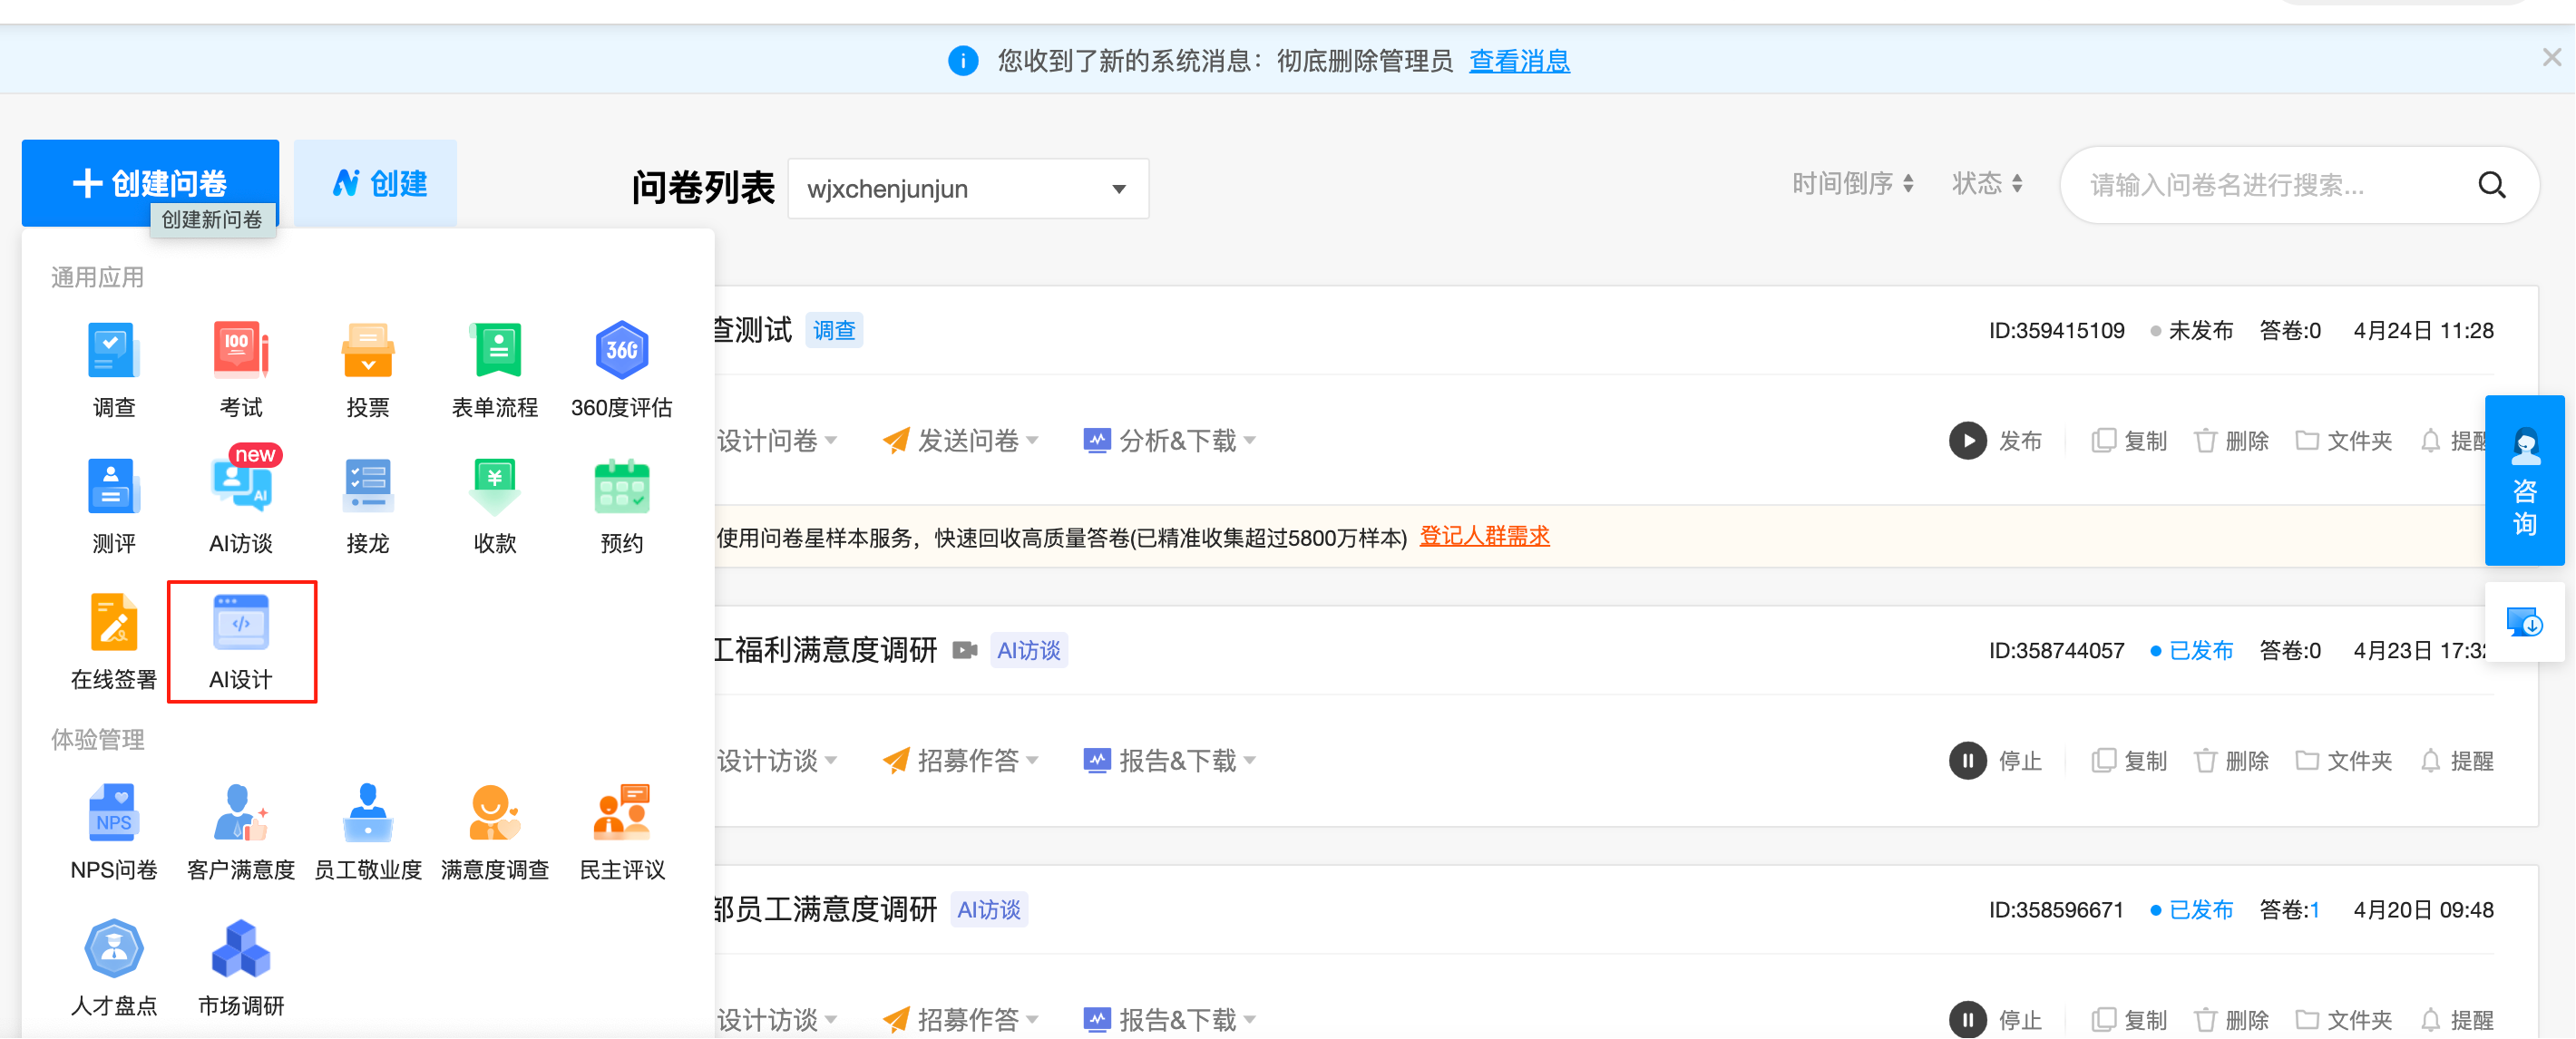This screenshot has height=1039, width=2576.
Task: Expand the wjxchenjunjun account dropdown
Action: tap(967, 189)
